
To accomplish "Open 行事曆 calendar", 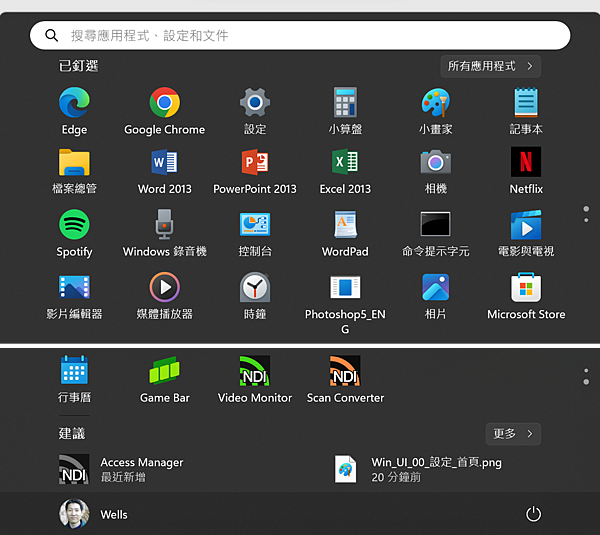I will (x=74, y=379).
